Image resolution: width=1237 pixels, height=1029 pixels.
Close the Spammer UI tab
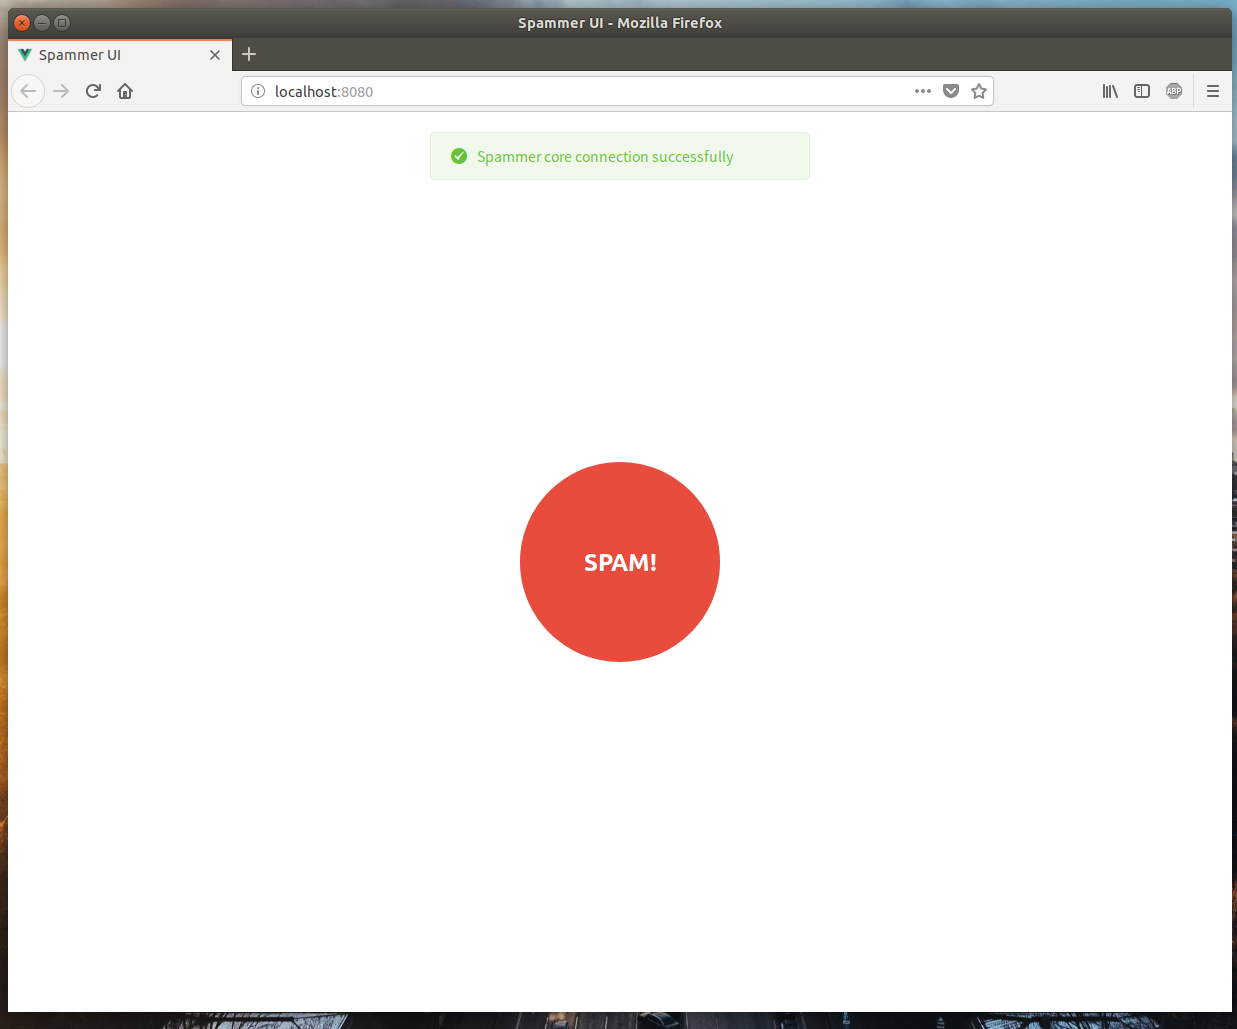click(x=215, y=55)
